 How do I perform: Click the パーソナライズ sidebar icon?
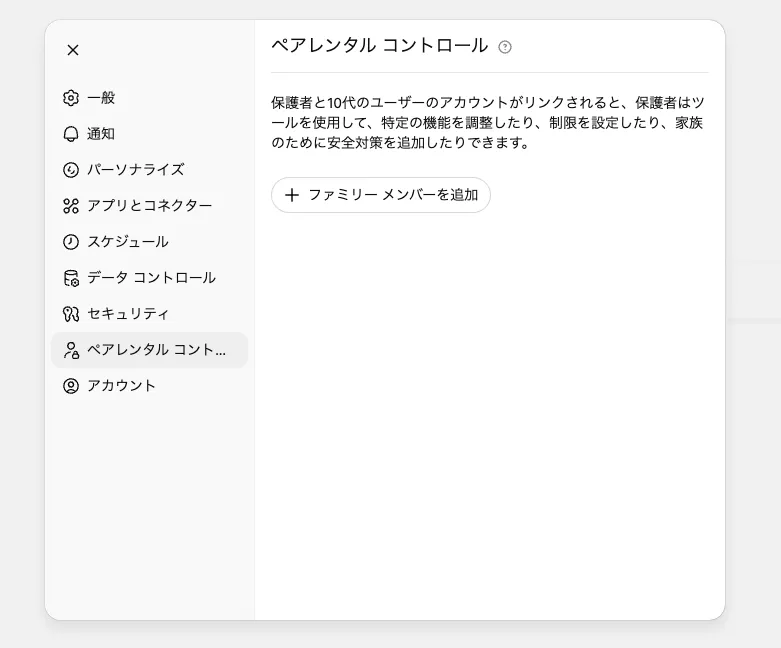71,170
